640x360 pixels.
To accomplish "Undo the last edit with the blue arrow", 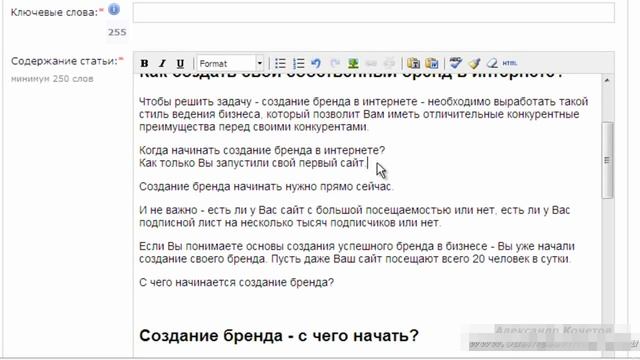I will (316, 63).
